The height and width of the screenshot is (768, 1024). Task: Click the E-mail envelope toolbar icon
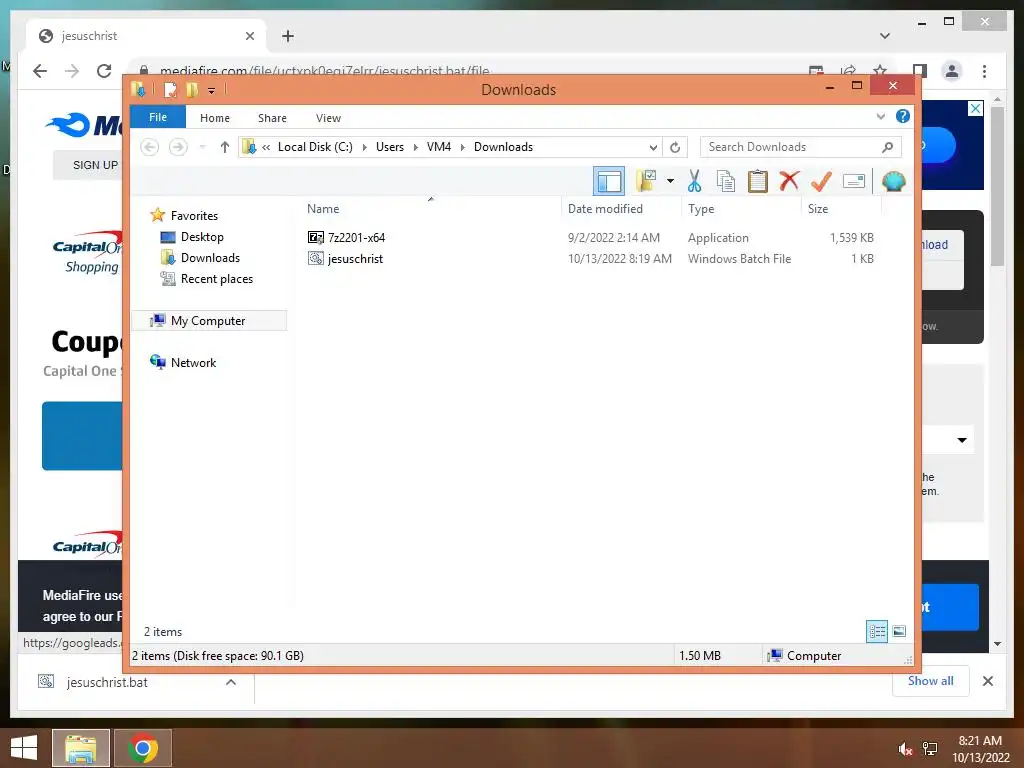click(x=854, y=181)
